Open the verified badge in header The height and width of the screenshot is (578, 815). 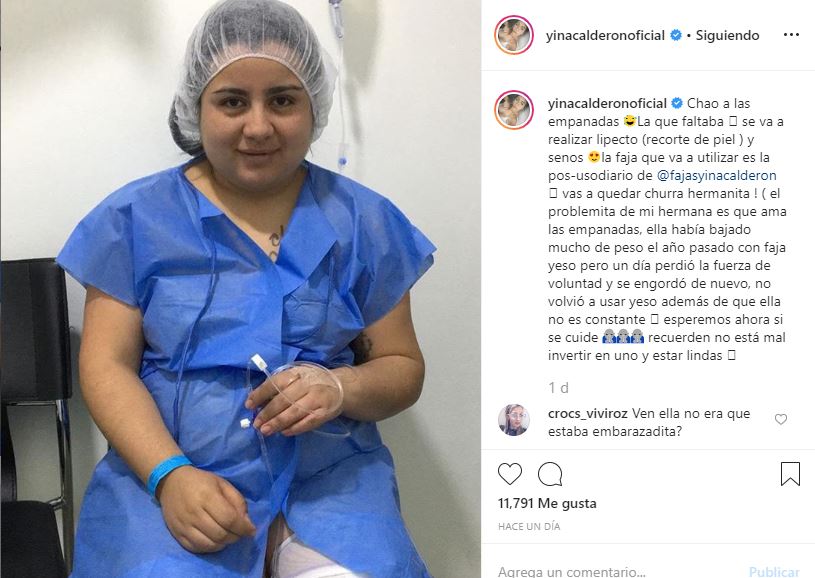pos(676,35)
